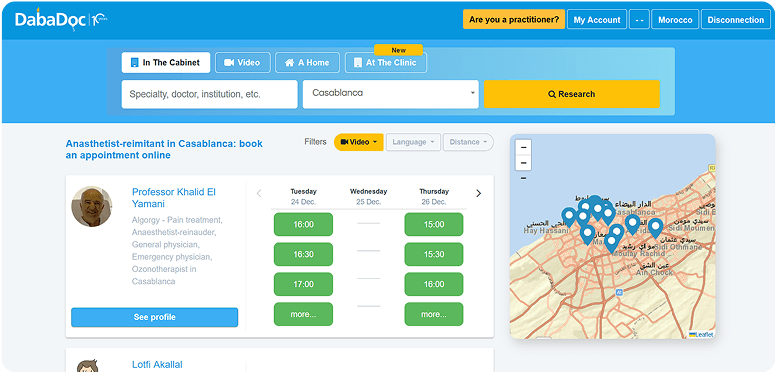Open My Account menu
Screen dimensions: 775x372
(x=597, y=20)
